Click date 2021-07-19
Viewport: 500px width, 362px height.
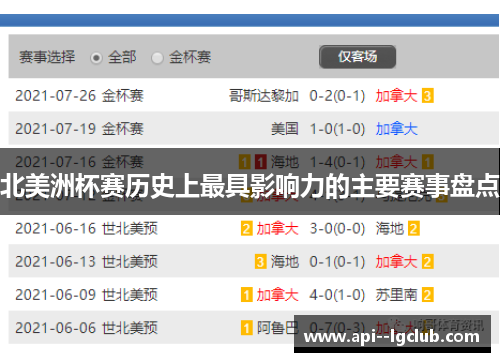[56, 129]
